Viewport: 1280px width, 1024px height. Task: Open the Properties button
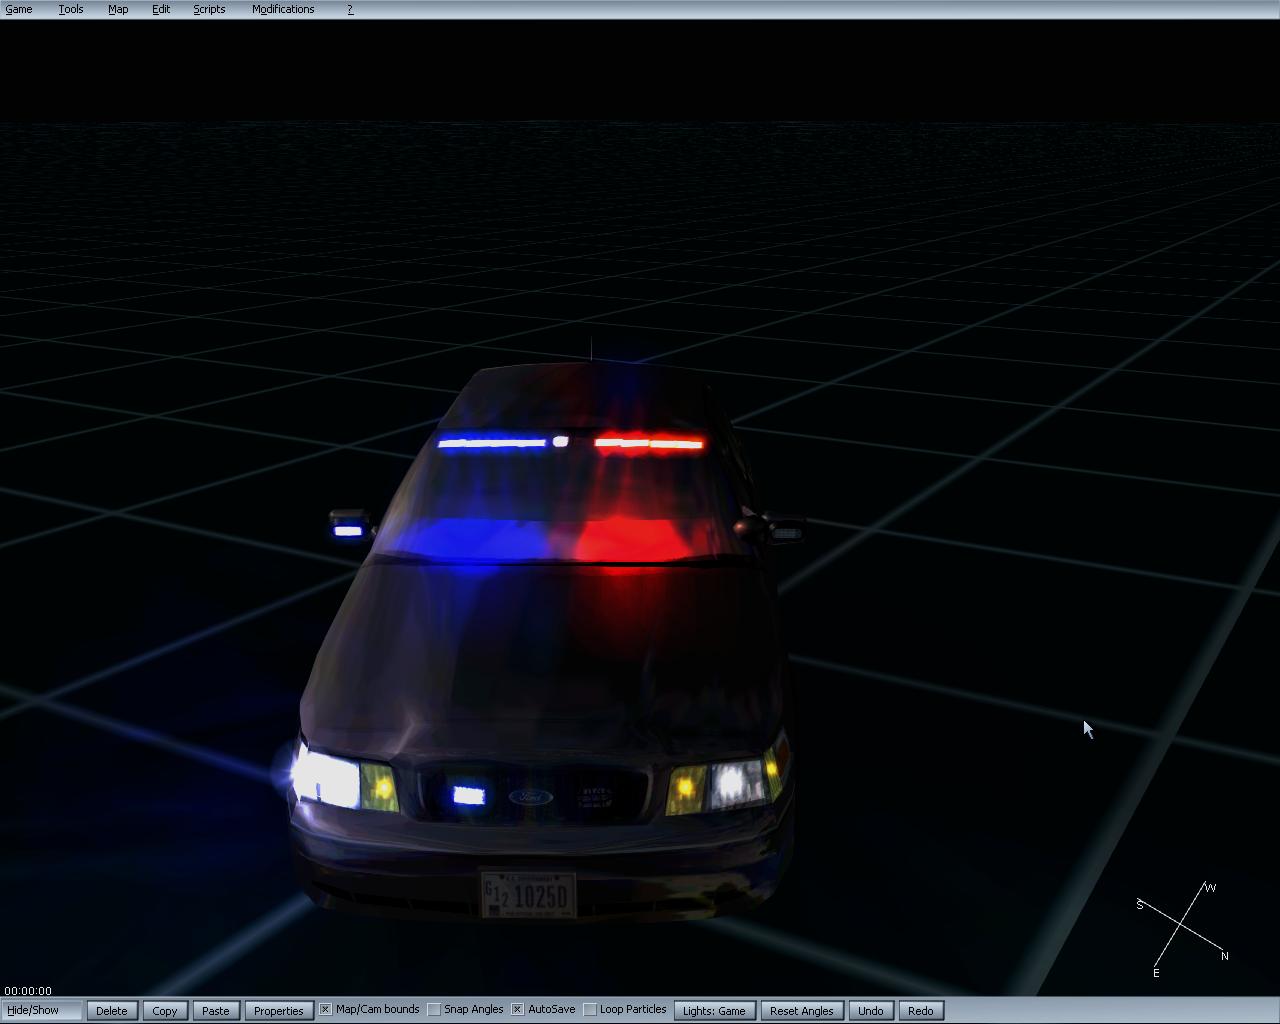click(279, 1011)
